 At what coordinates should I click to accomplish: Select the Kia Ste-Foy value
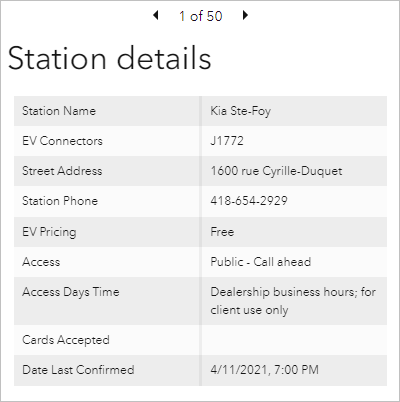point(240,111)
